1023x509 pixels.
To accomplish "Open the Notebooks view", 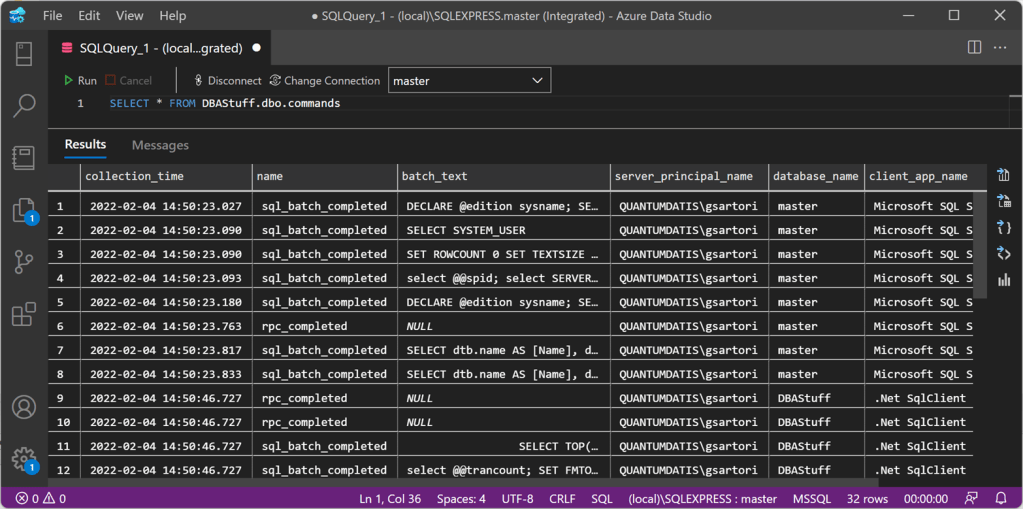I will point(24,157).
